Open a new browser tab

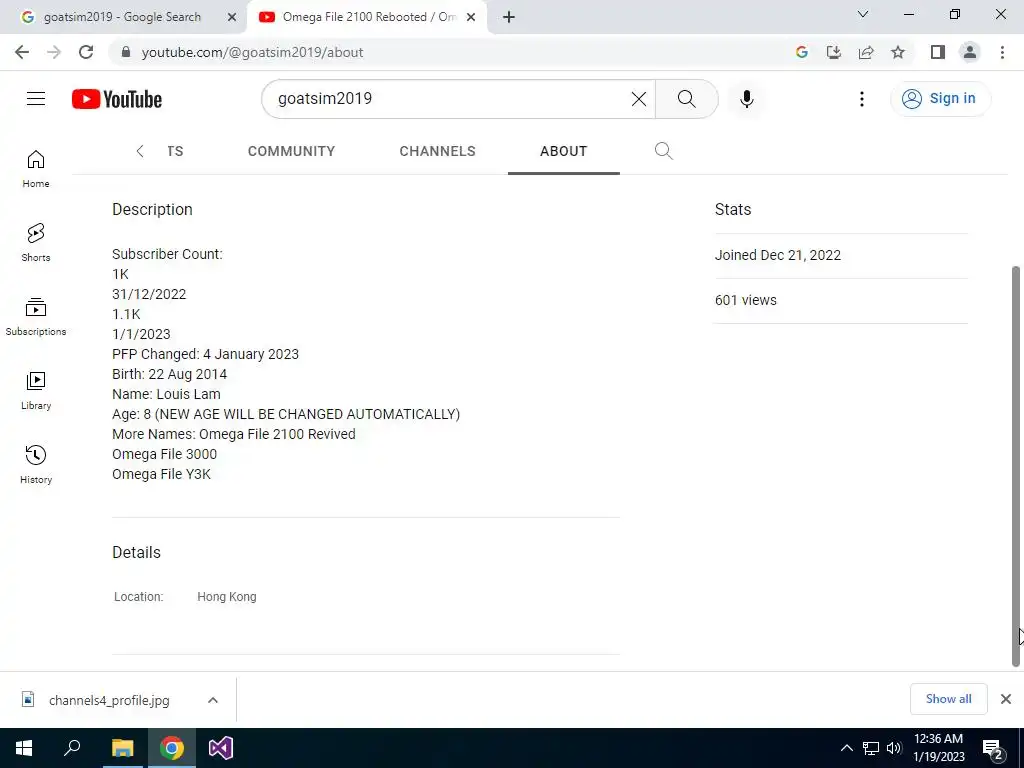509,17
